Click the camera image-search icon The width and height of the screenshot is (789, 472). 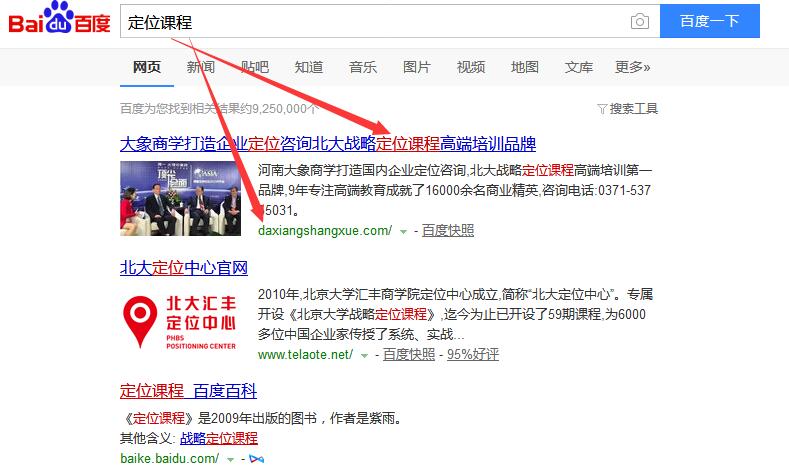pos(639,22)
